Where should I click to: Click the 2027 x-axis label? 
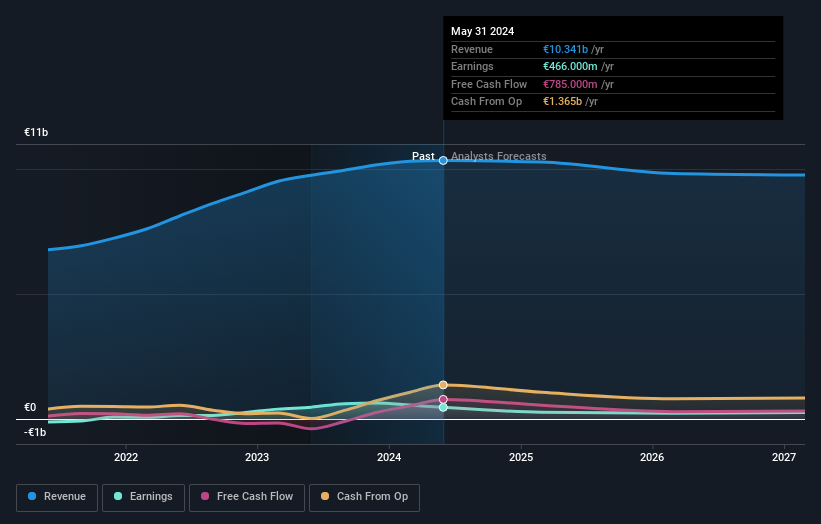click(784, 457)
